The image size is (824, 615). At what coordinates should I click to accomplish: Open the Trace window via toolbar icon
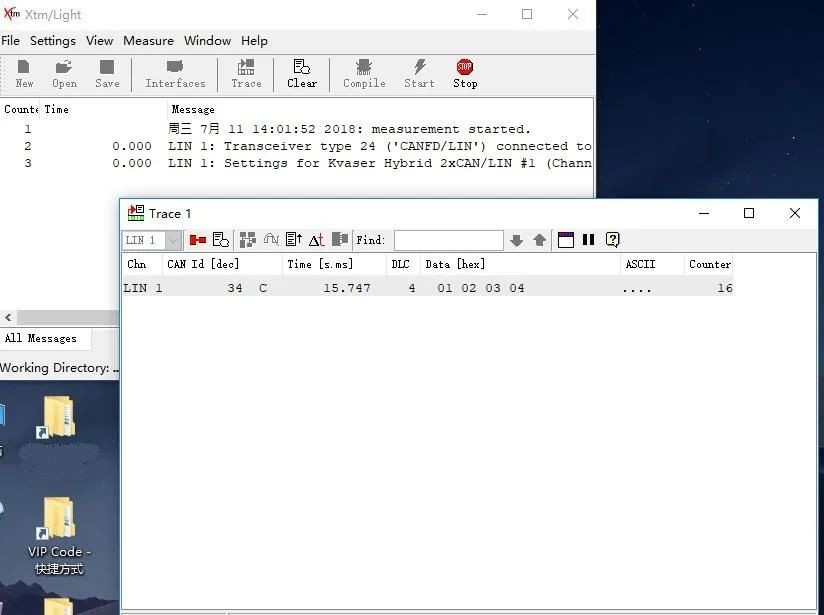click(246, 74)
